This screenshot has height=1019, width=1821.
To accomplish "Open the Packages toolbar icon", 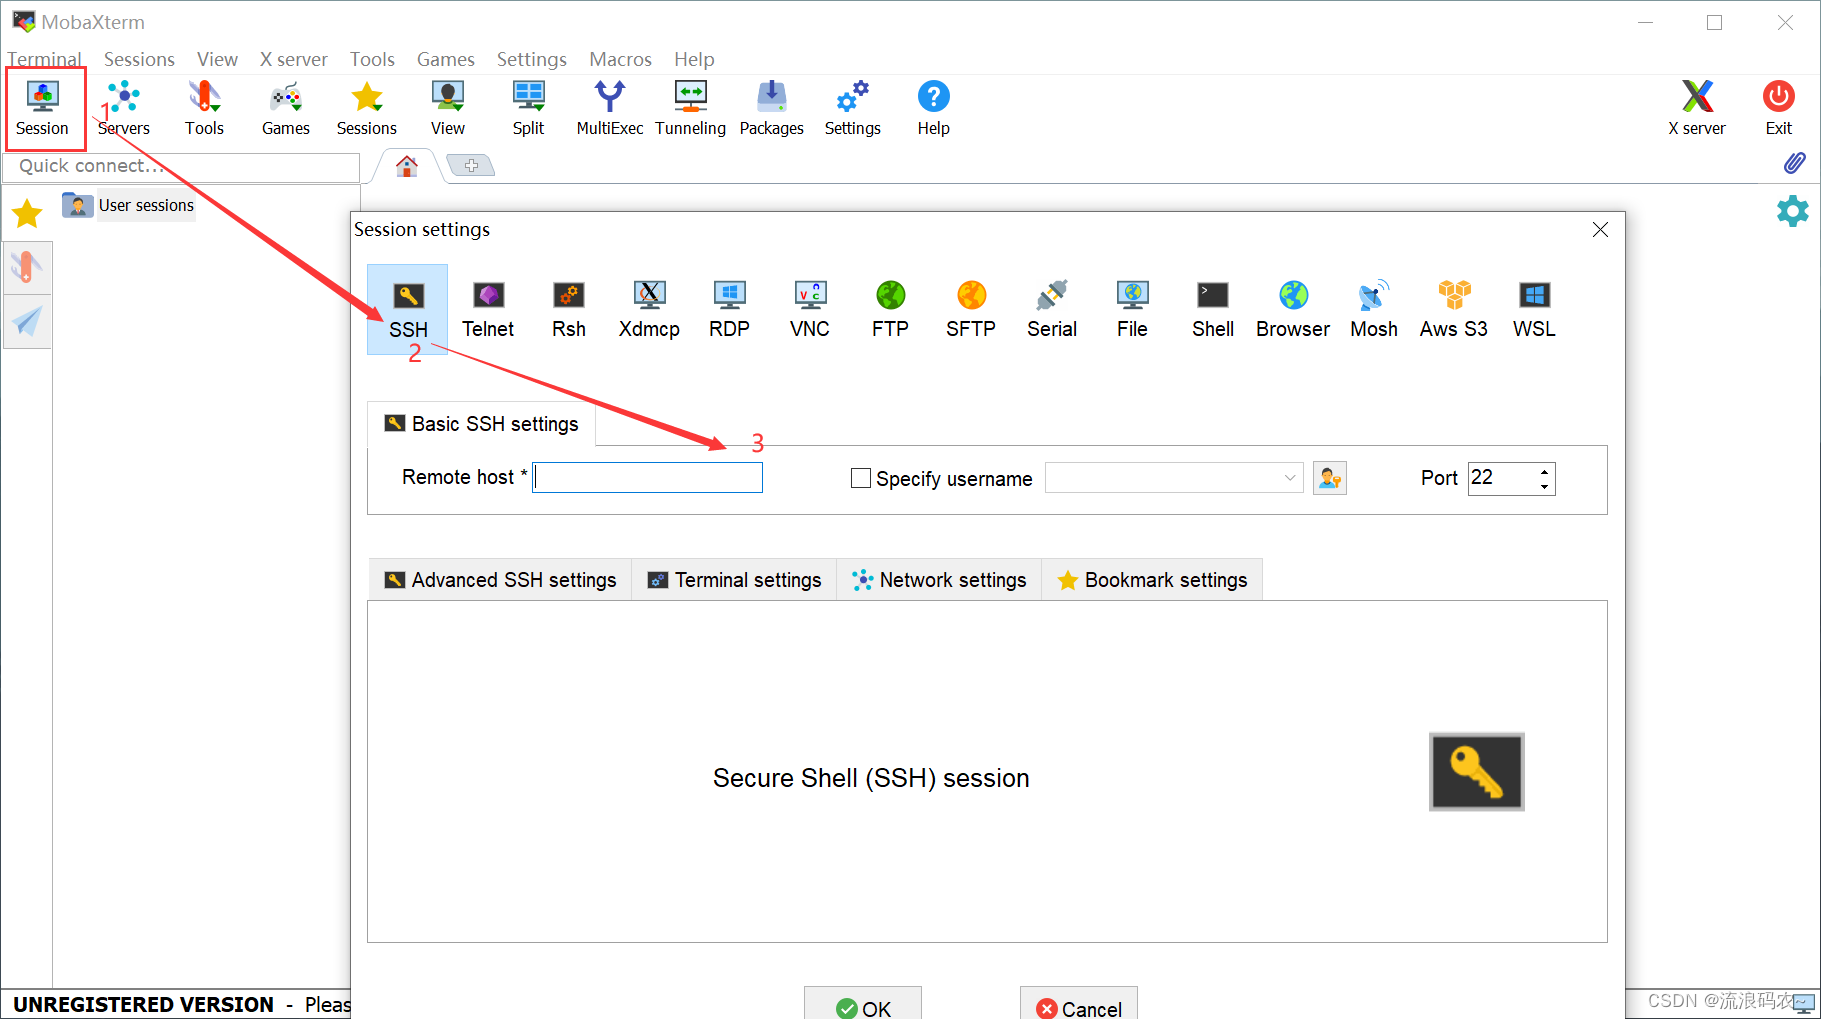I will point(772,108).
